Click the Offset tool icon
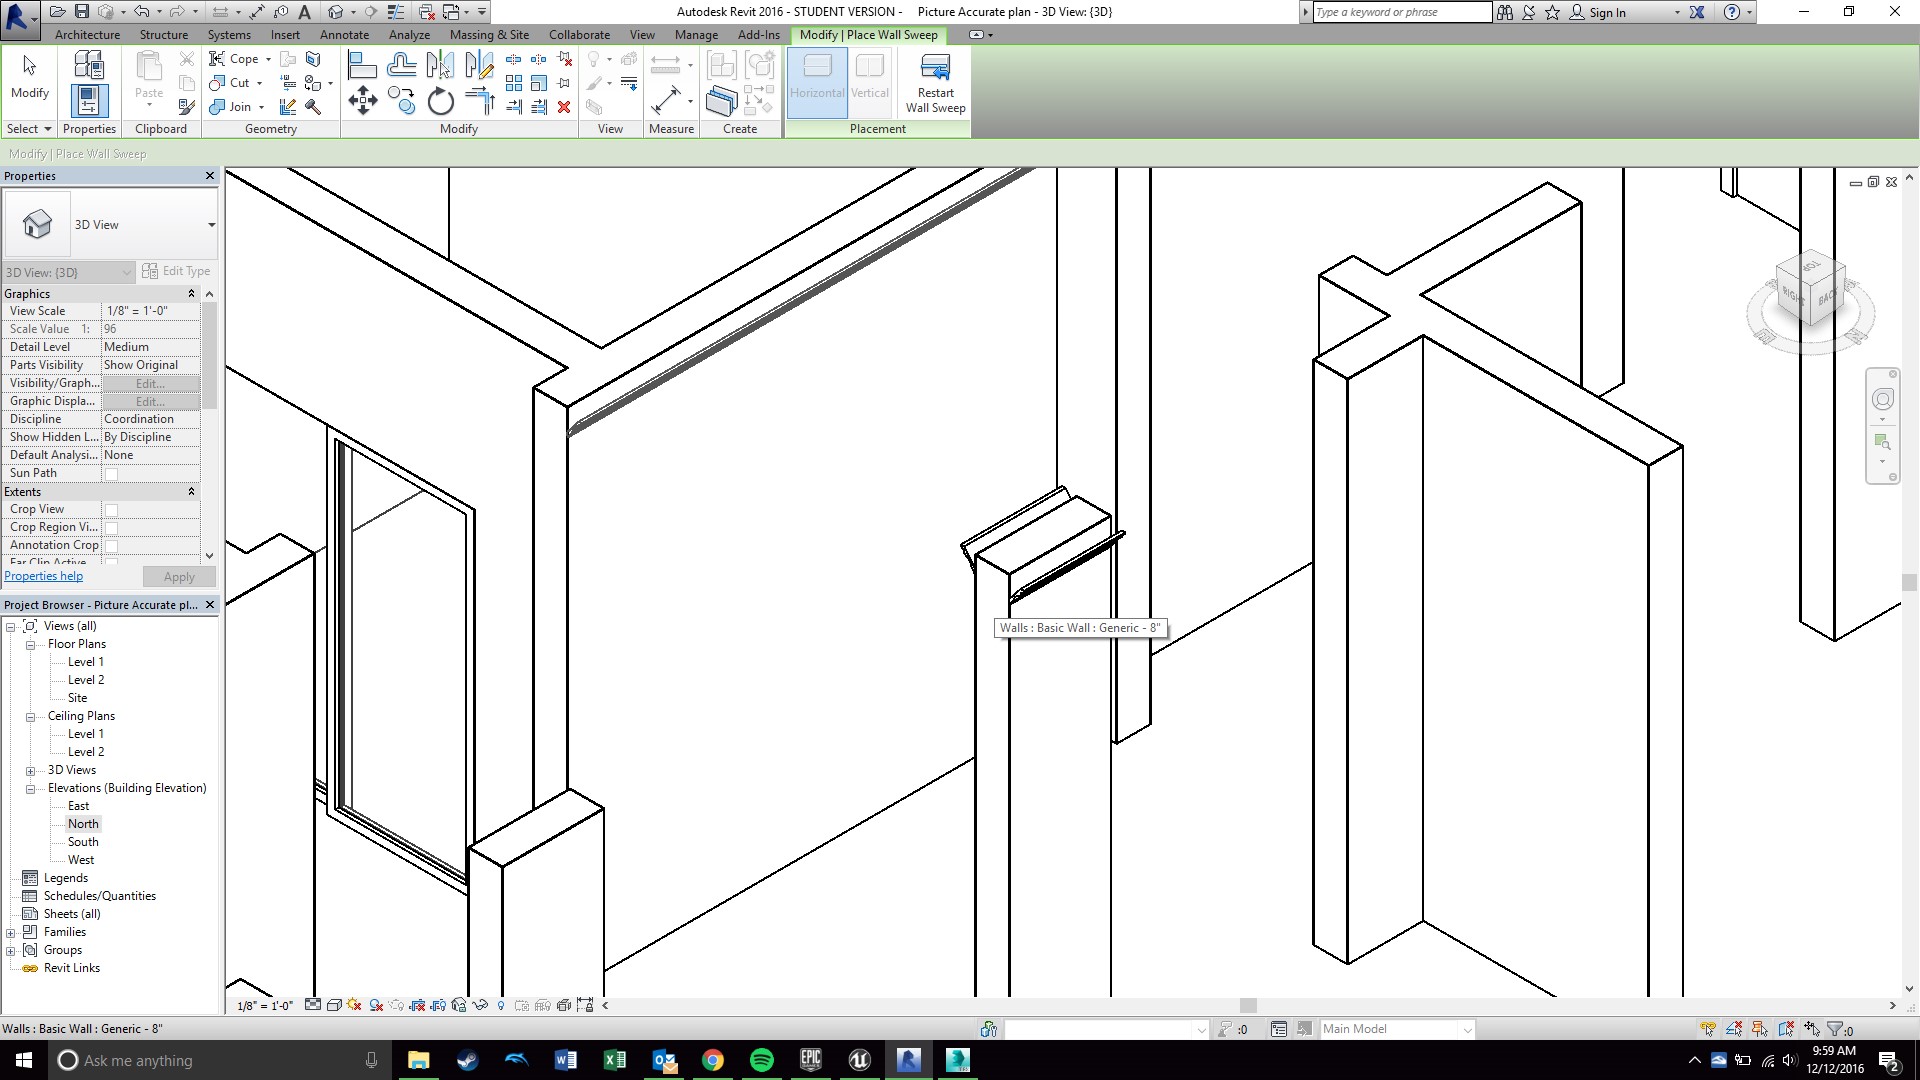This screenshot has height=1080, width=1920. tap(401, 66)
